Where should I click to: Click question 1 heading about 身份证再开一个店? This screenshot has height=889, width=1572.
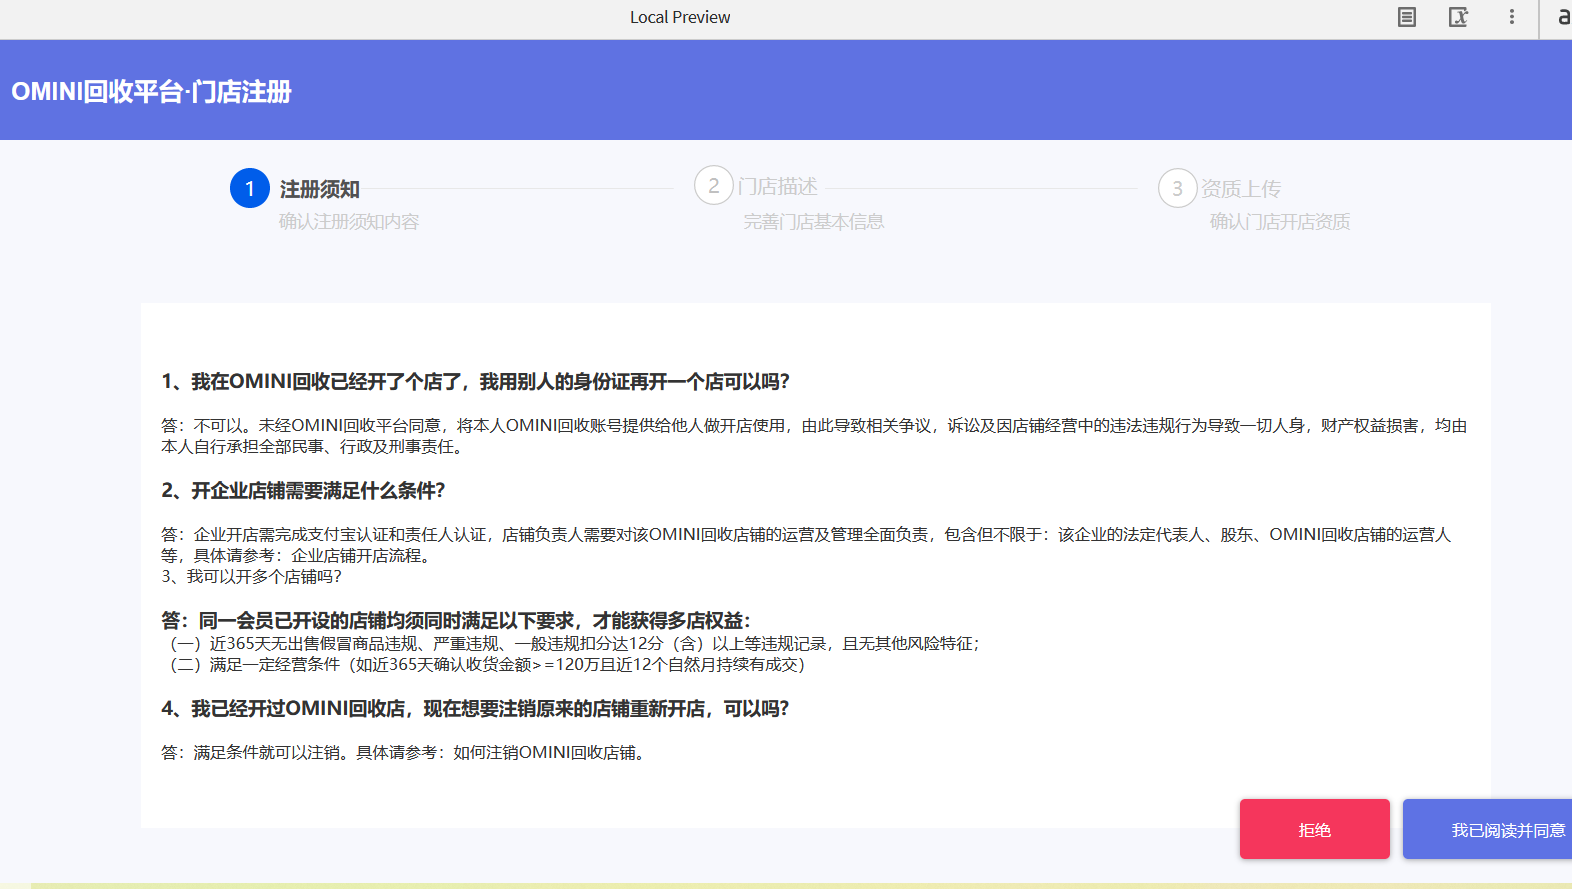point(476,382)
